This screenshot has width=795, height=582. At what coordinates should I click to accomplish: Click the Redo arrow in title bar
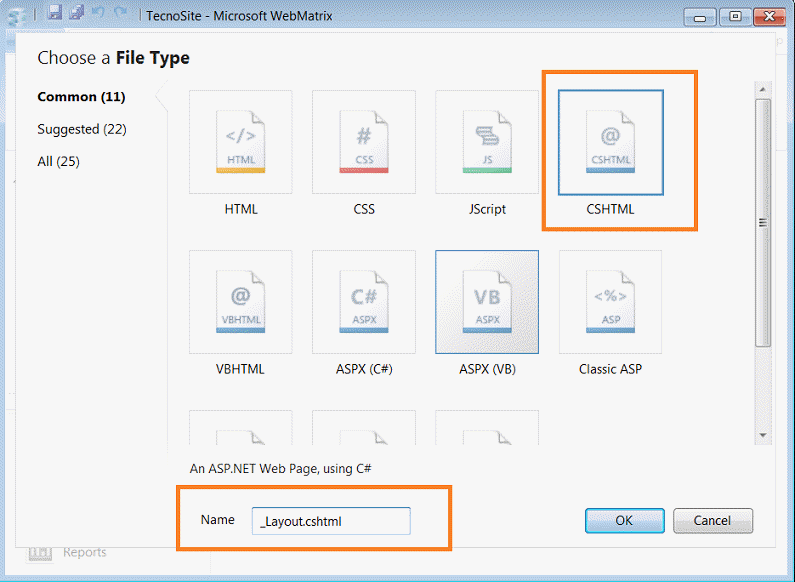coord(120,12)
